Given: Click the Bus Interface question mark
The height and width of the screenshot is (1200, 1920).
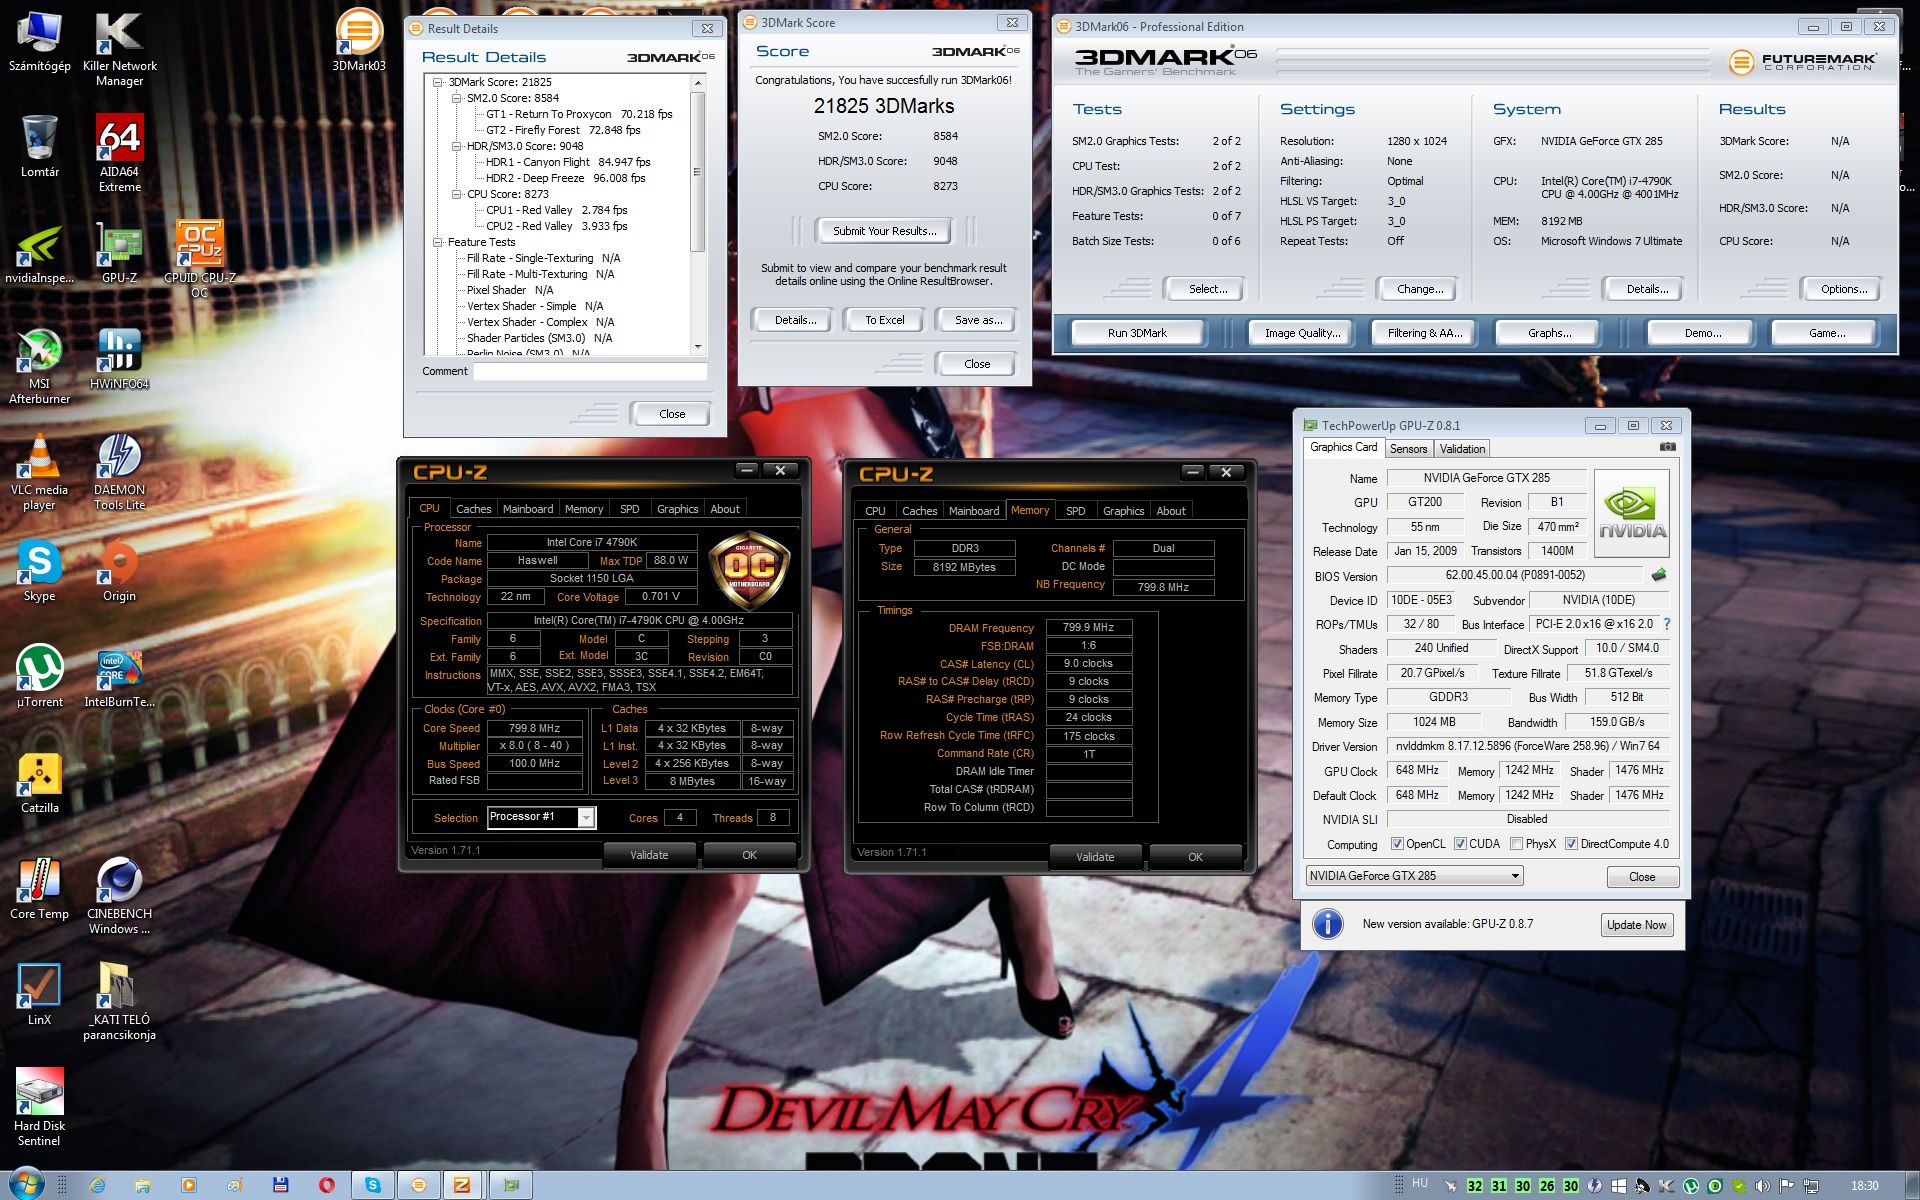Looking at the screenshot, I should [1667, 624].
